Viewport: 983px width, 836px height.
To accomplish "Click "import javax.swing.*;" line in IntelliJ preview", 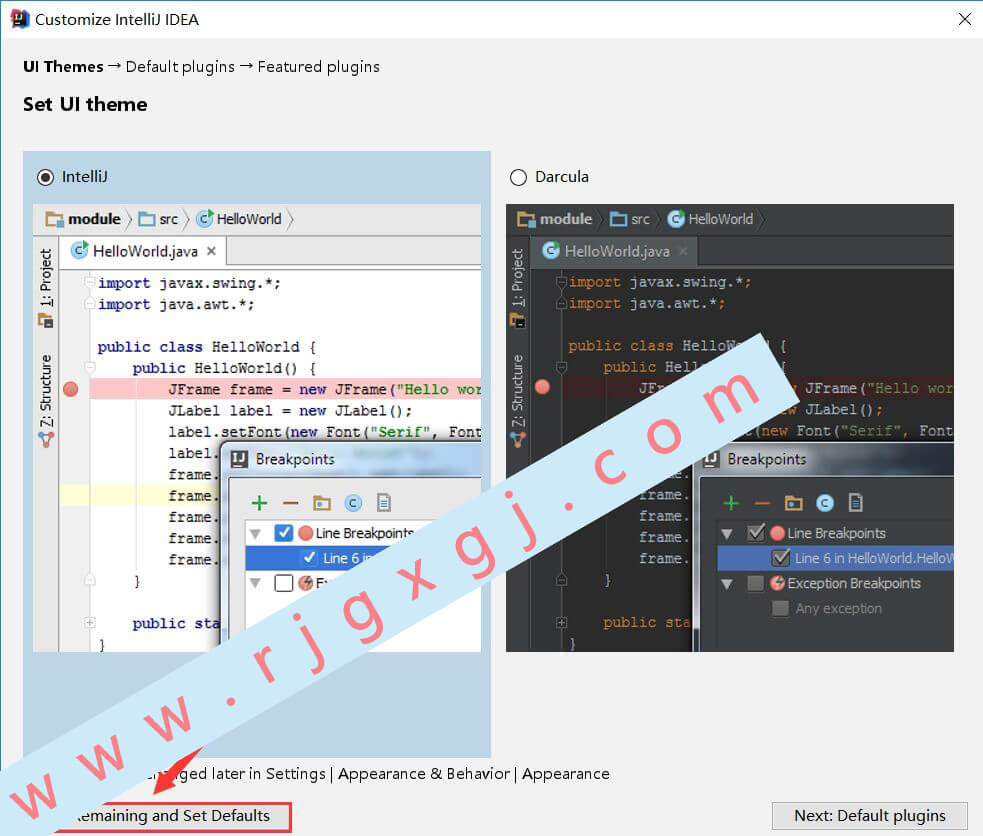I will 189,283.
